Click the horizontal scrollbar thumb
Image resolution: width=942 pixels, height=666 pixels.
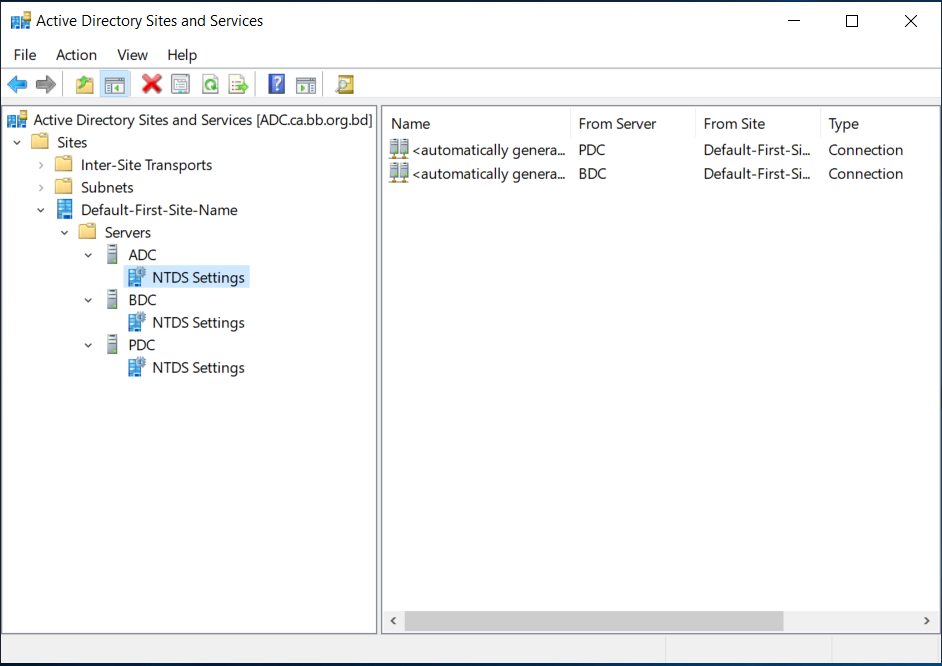(594, 621)
